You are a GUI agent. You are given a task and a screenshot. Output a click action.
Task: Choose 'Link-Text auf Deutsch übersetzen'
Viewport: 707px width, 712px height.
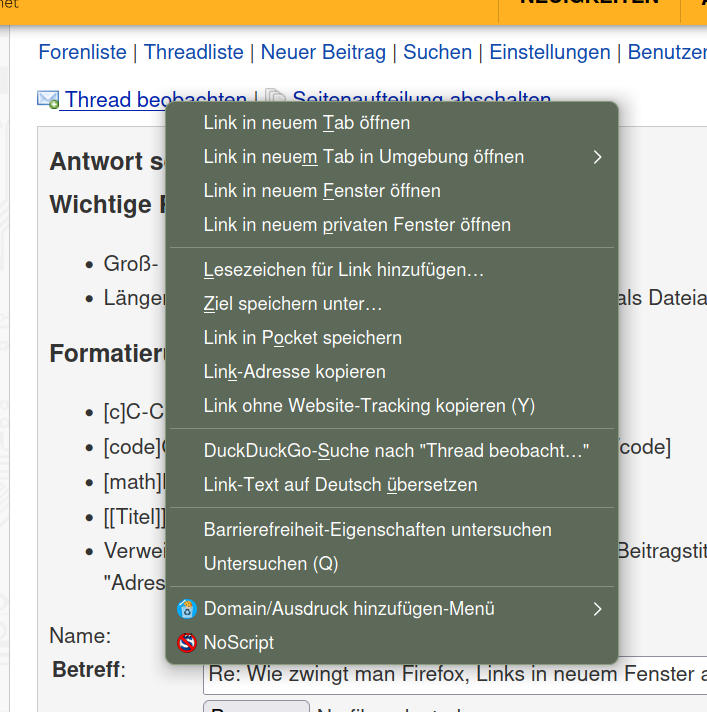[x=340, y=485]
